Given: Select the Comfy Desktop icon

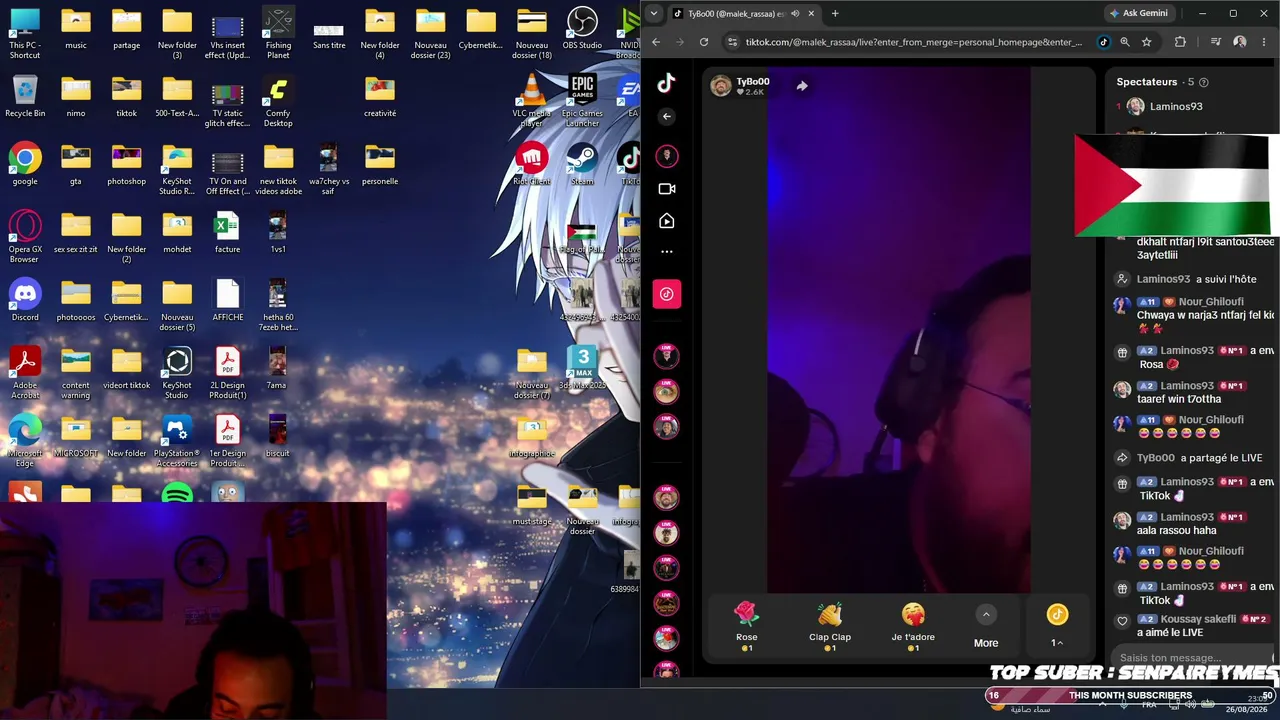Looking at the screenshot, I should 278,100.
